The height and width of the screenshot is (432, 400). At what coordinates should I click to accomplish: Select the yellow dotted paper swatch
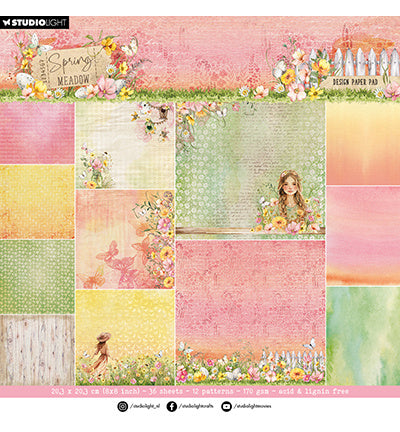click(x=37, y=202)
